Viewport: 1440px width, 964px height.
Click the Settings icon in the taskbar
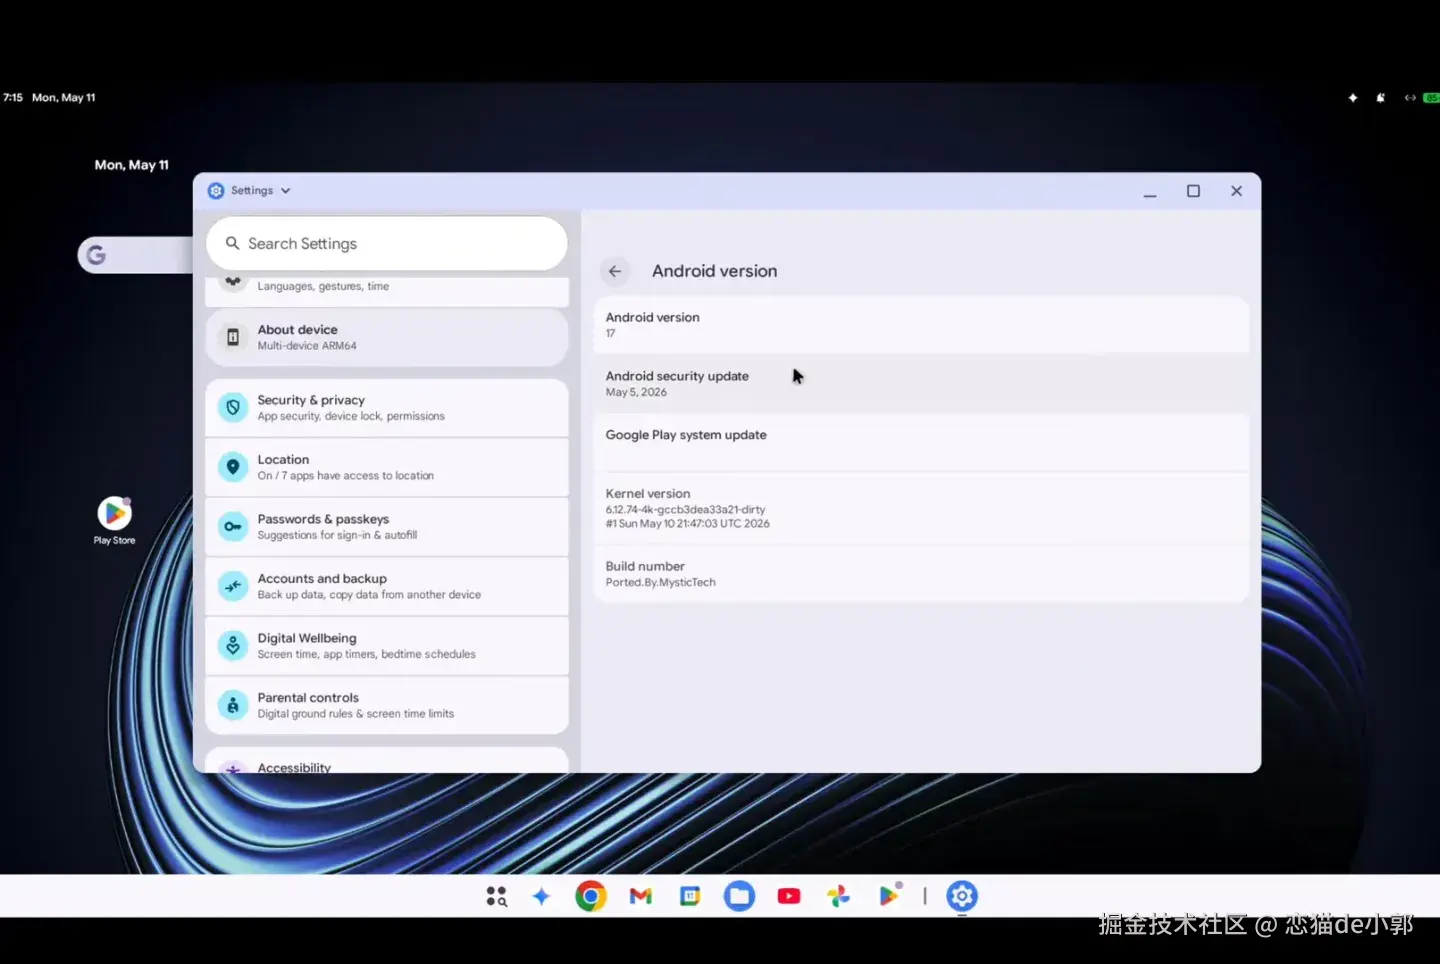962,896
